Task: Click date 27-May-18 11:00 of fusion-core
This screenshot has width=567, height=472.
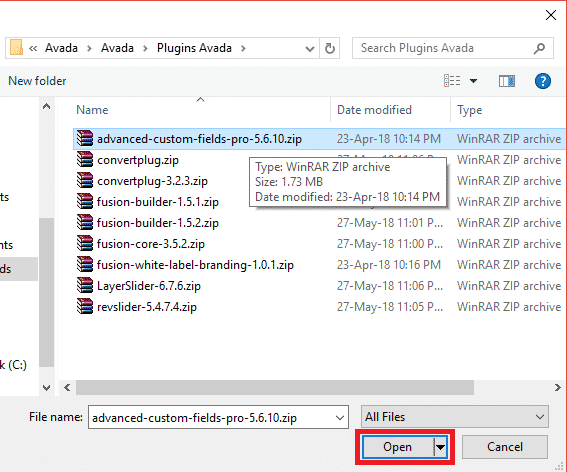Action: (390, 244)
